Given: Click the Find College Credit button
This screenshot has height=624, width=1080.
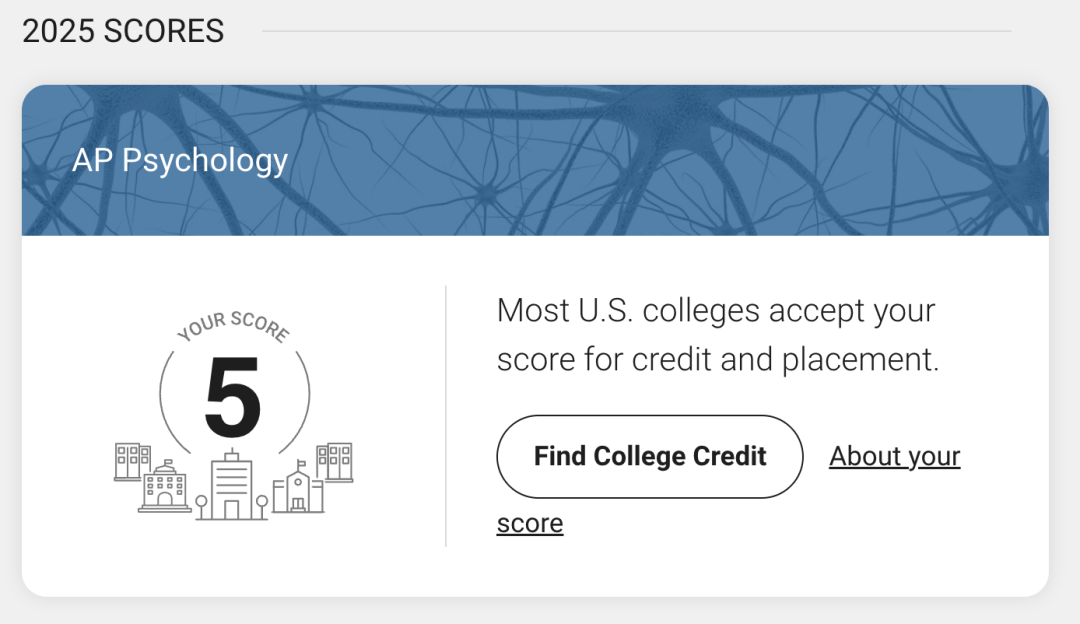Looking at the screenshot, I should pos(650,457).
